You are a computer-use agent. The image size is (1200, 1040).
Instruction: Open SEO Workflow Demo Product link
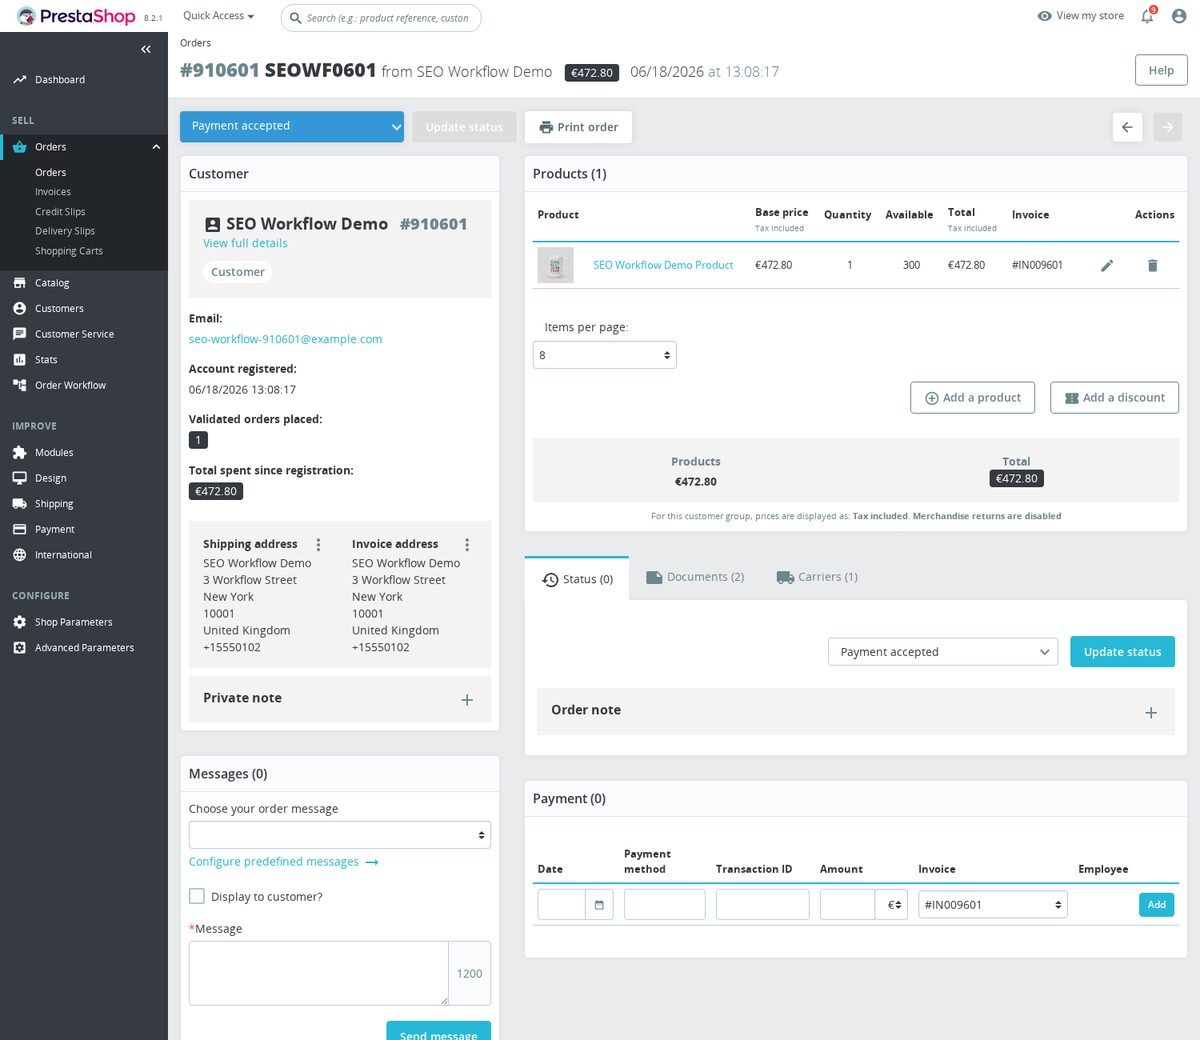[x=663, y=265]
